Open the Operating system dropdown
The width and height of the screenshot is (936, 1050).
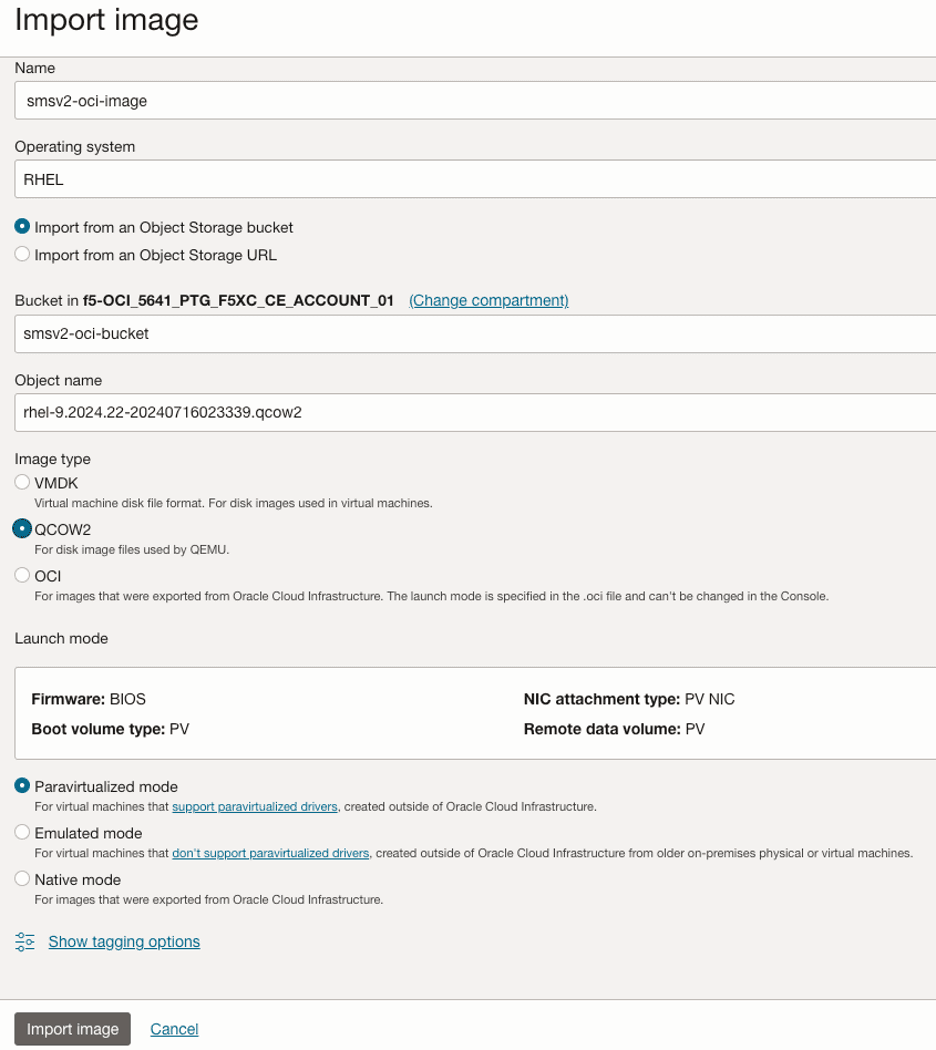point(475,180)
